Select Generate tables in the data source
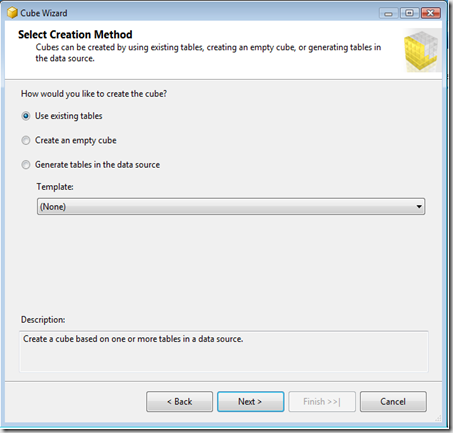This screenshot has height=433, width=453. tap(26, 165)
